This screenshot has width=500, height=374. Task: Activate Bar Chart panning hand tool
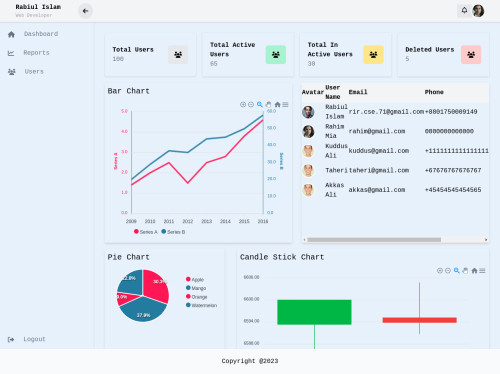click(x=268, y=105)
